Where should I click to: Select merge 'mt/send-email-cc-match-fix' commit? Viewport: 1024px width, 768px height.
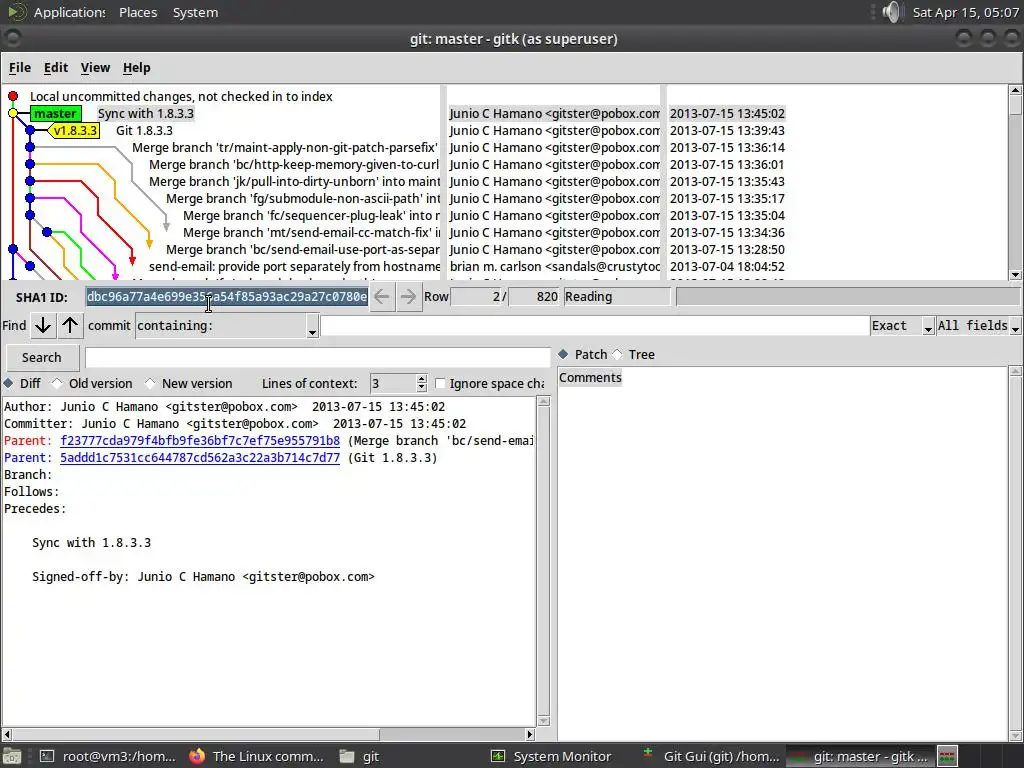pyautogui.click(x=312, y=232)
